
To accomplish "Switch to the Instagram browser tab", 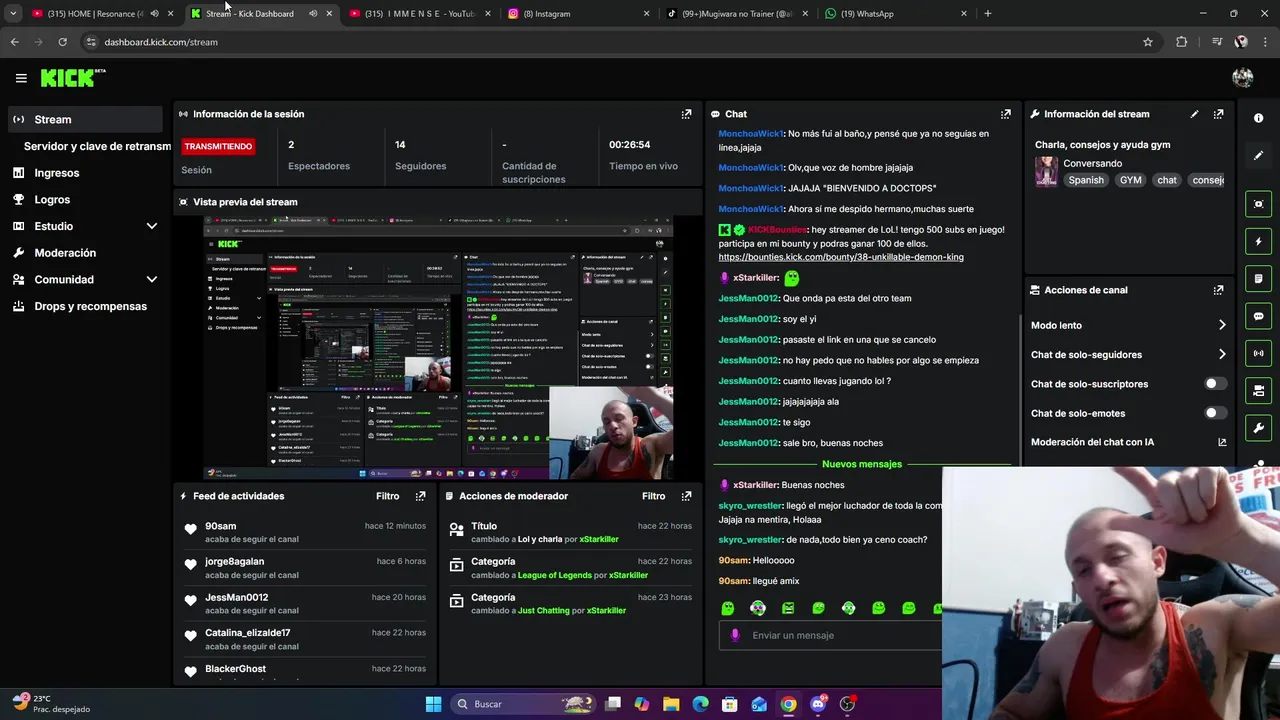I will [578, 14].
